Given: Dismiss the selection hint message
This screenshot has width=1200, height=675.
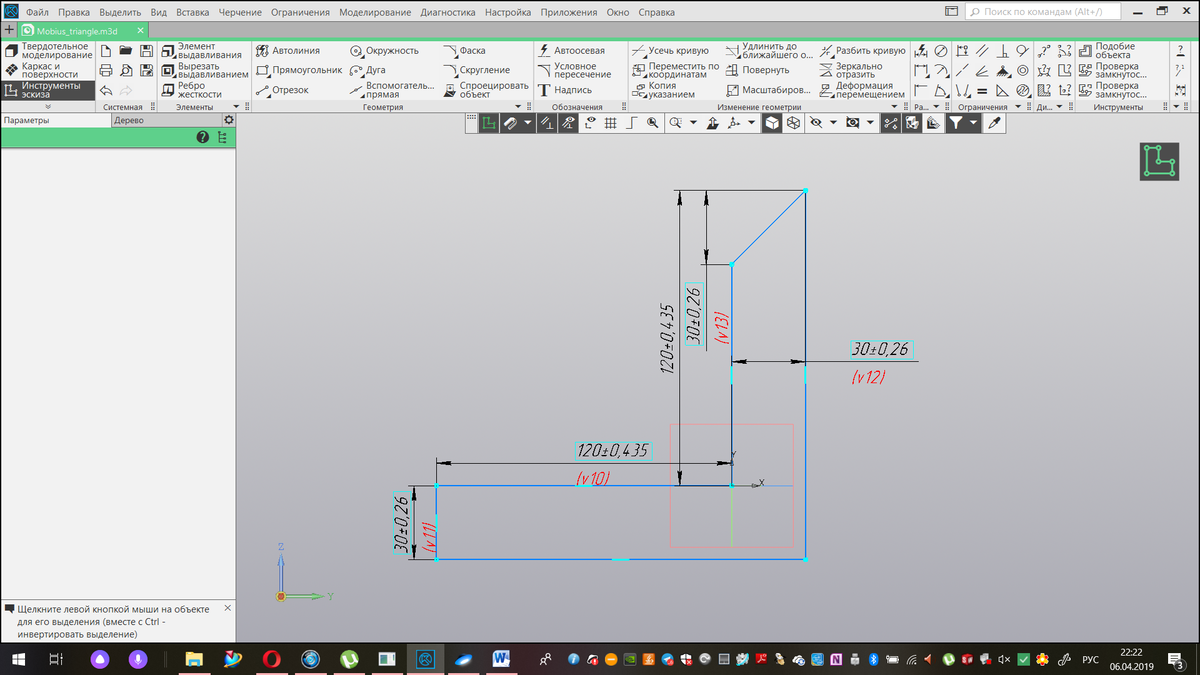Looking at the screenshot, I should click(x=227, y=608).
